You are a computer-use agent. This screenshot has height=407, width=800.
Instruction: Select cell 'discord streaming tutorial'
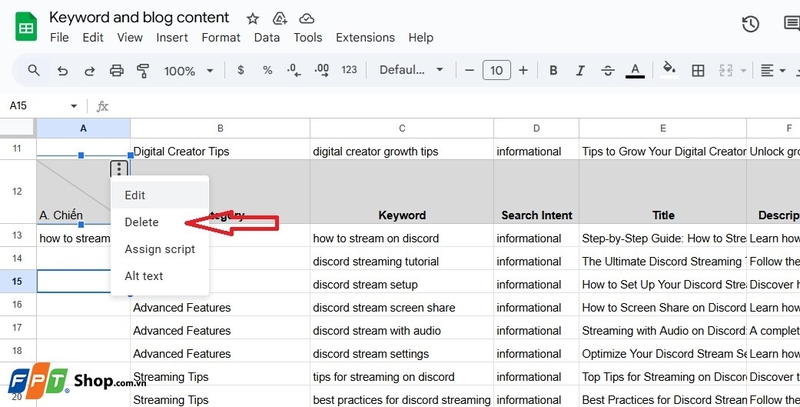pos(402,261)
